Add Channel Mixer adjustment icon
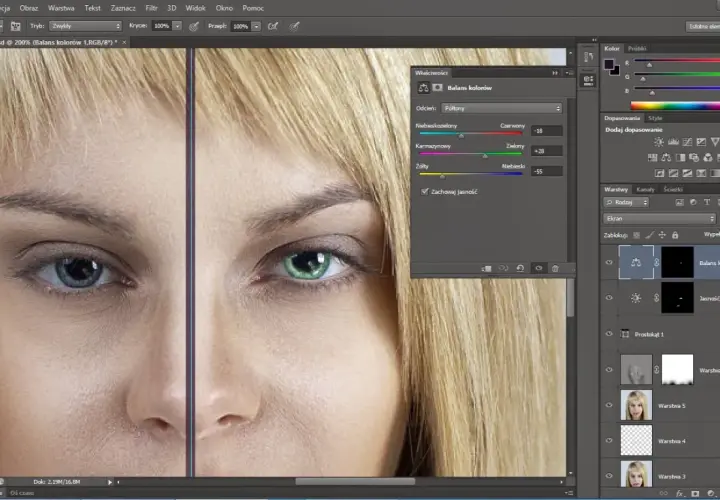This screenshot has height=500, width=720. click(x=708, y=158)
